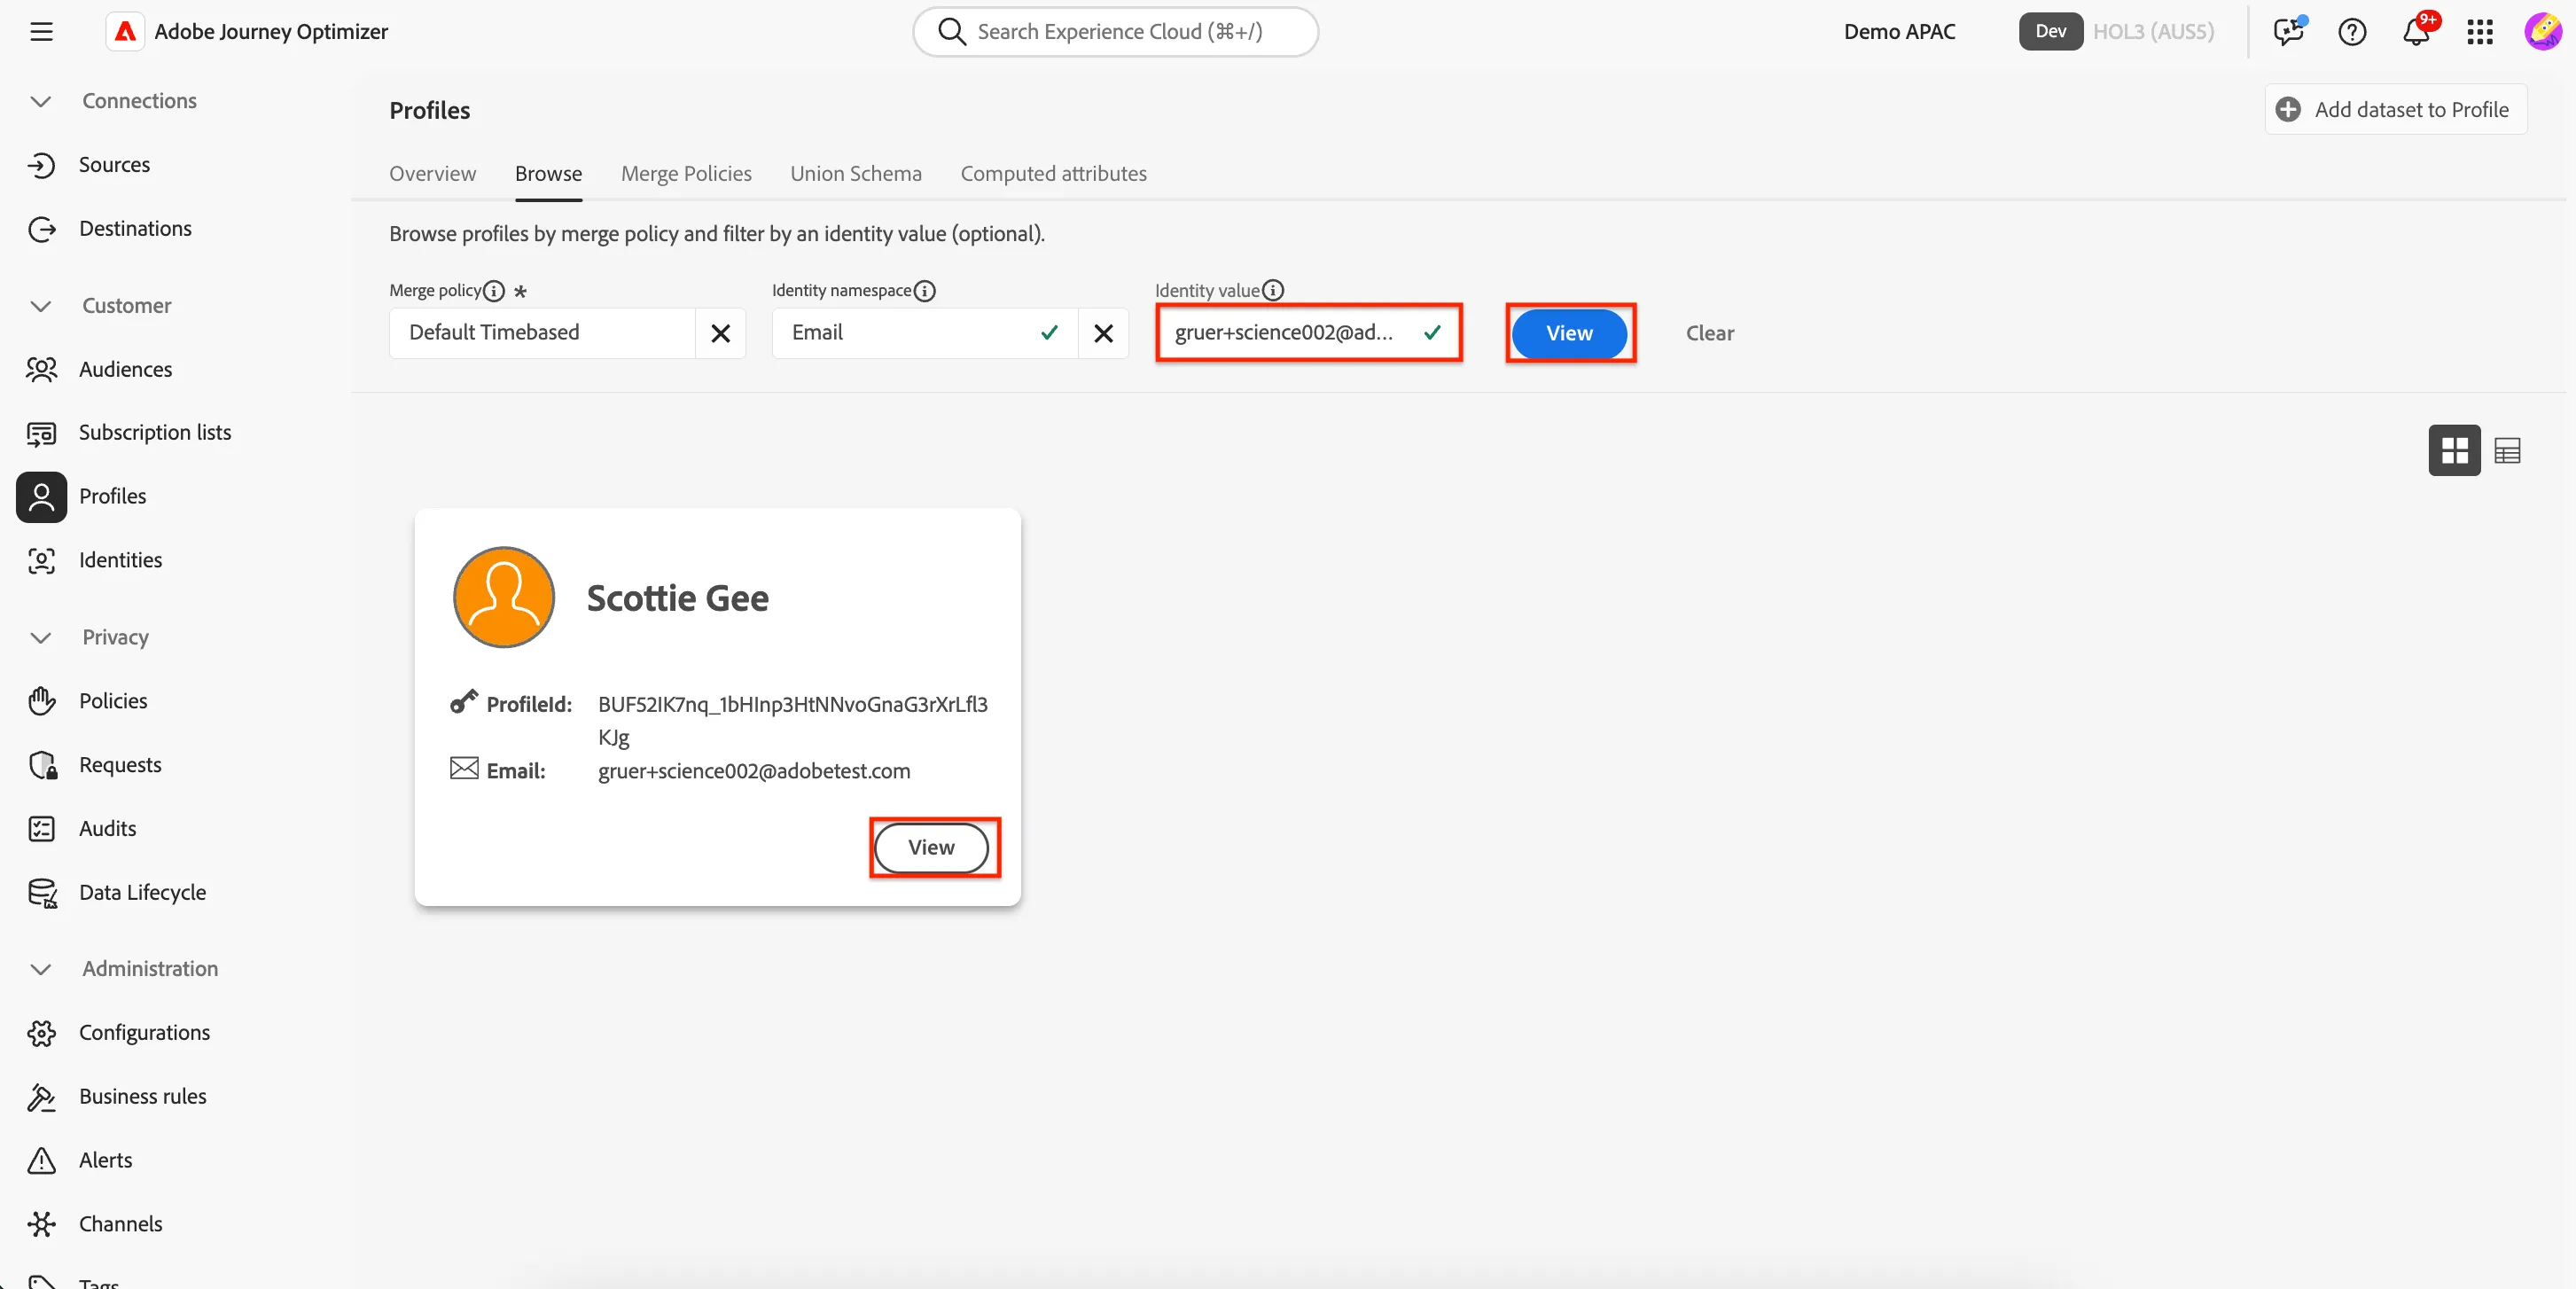Open Identities in the sidebar
This screenshot has width=2576, height=1289.
tap(120, 560)
